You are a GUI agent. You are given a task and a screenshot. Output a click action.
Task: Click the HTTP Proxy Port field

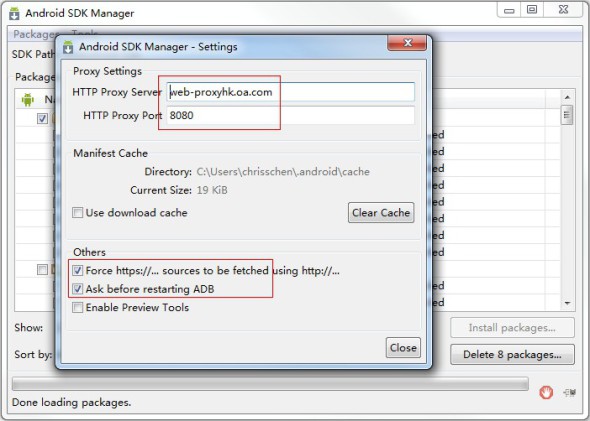coord(290,115)
